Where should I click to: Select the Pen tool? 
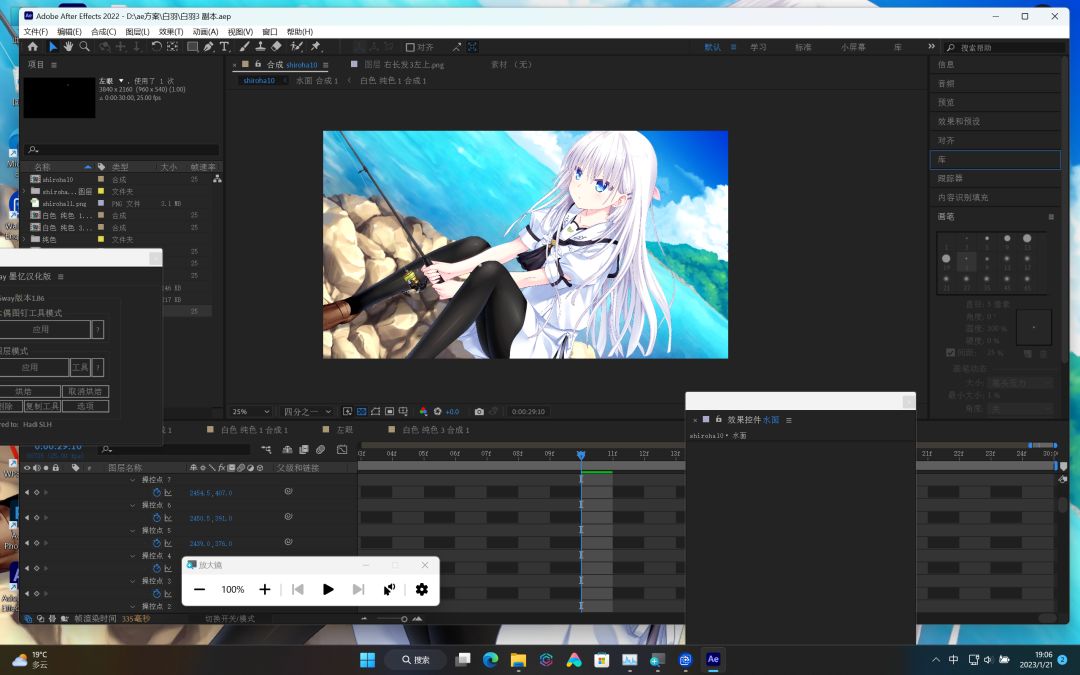pos(208,47)
